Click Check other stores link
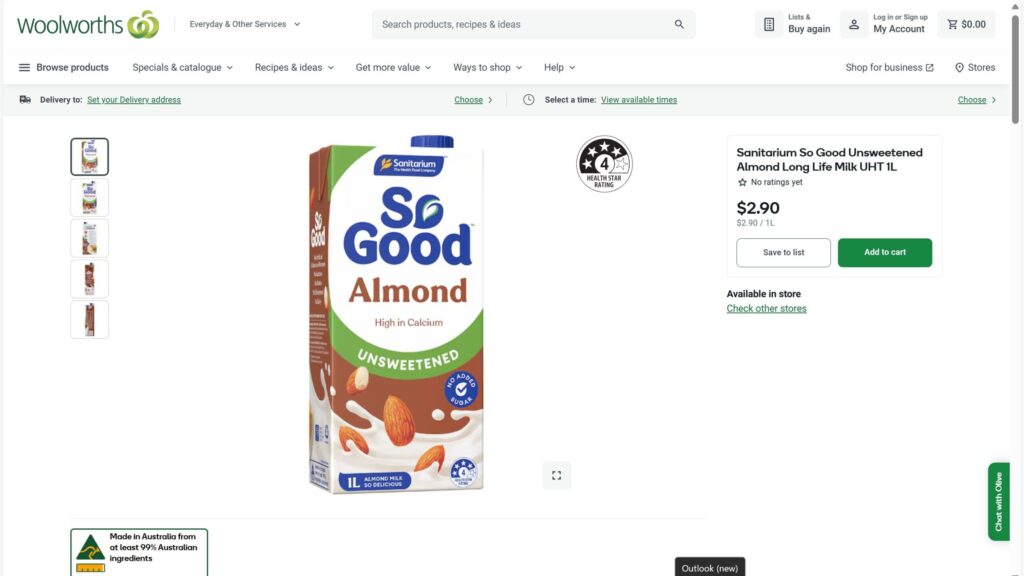The width and height of the screenshot is (1024, 576). point(766,308)
